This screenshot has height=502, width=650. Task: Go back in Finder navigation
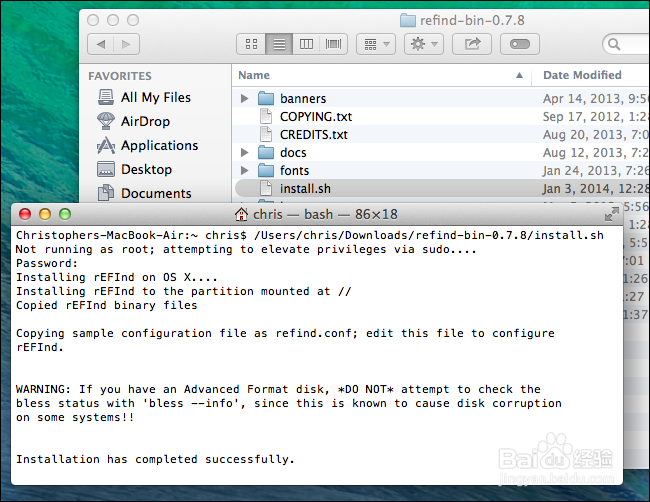pos(101,44)
